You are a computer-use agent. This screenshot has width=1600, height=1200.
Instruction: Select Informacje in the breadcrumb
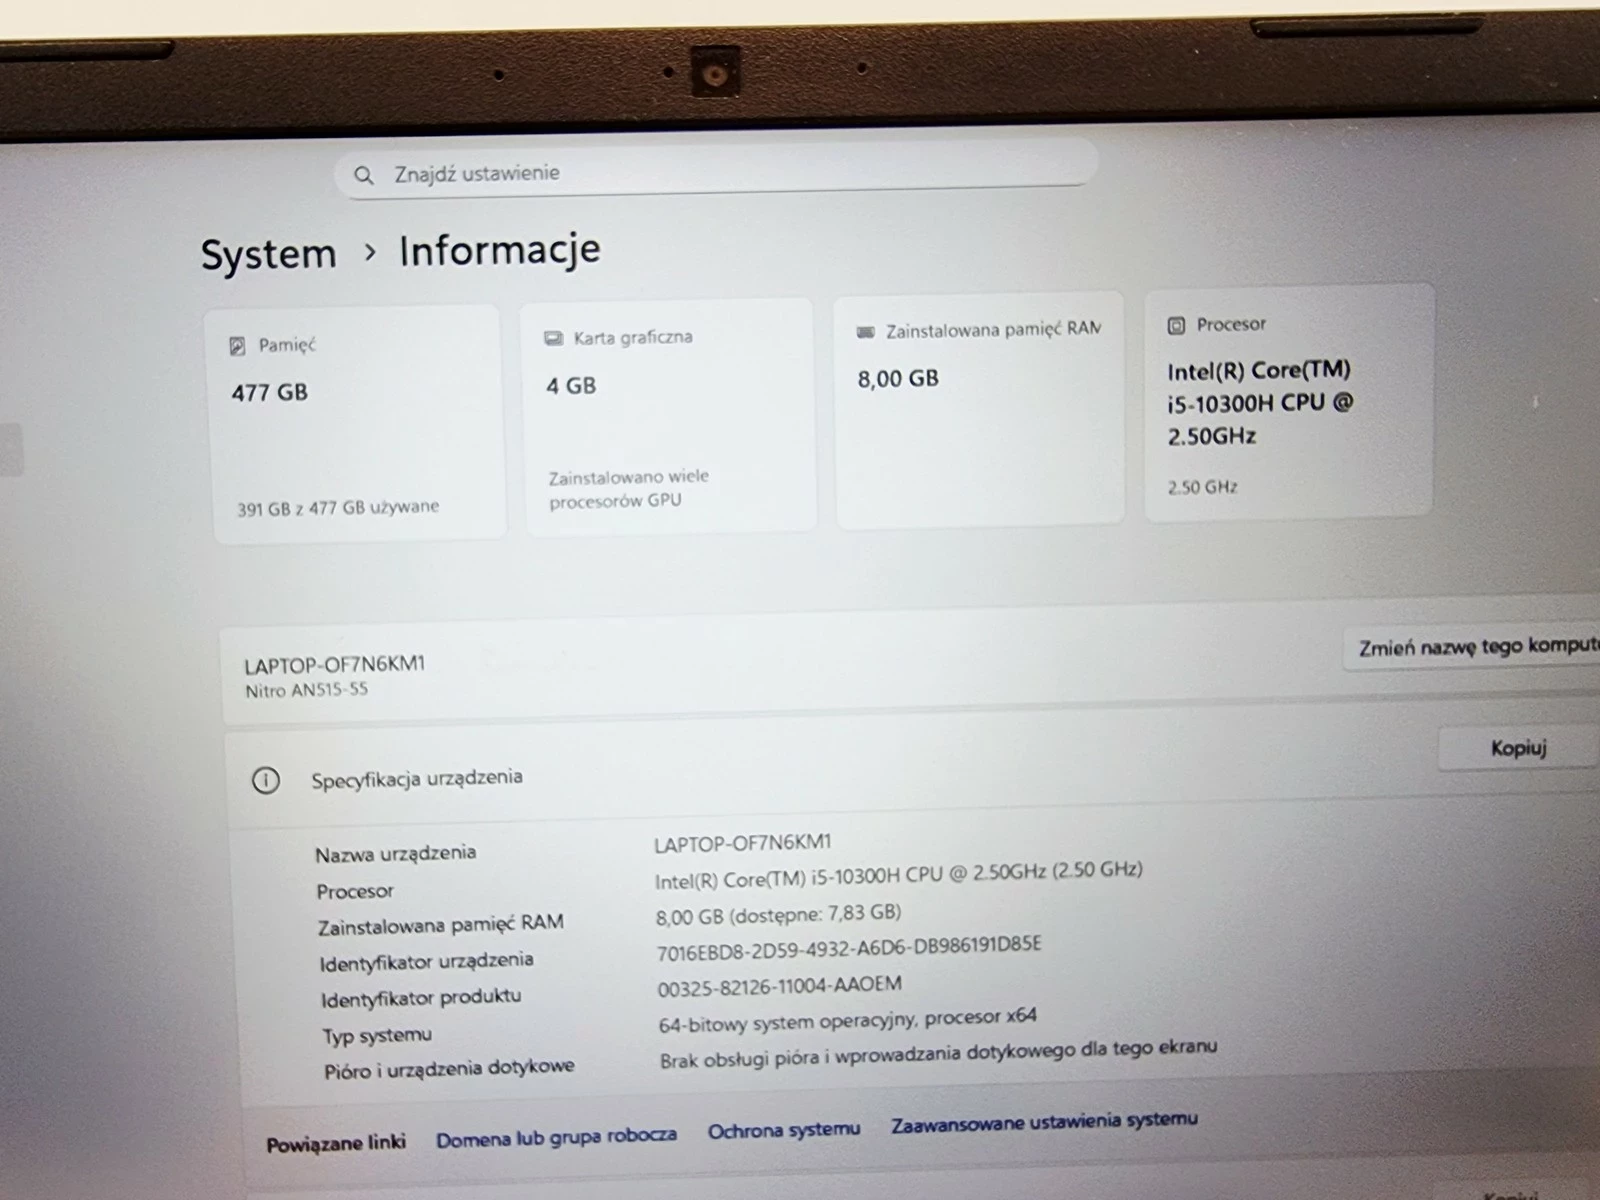498,250
